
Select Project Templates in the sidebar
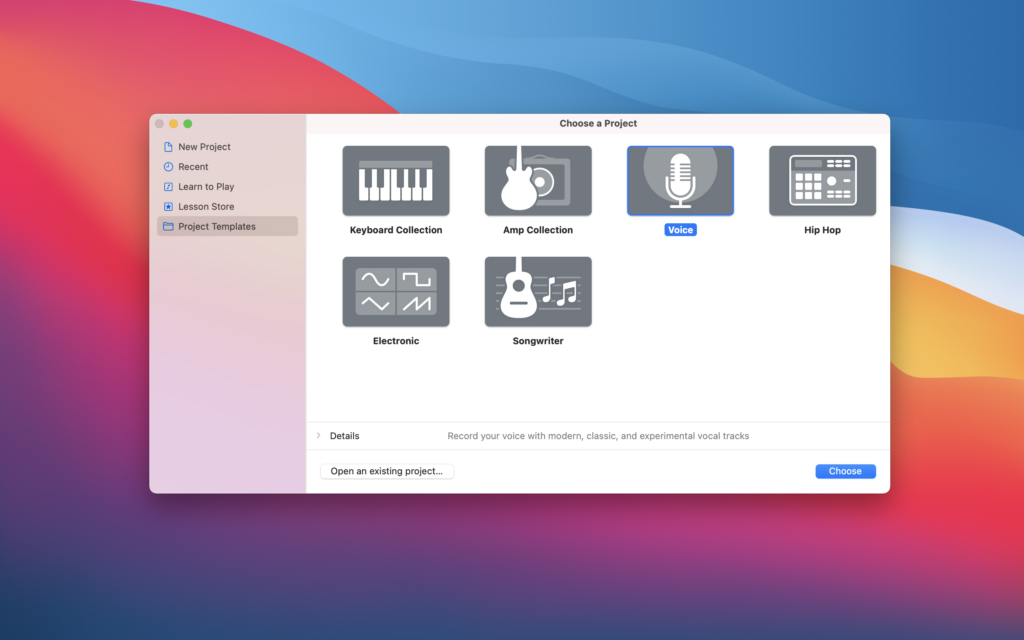coord(227,227)
